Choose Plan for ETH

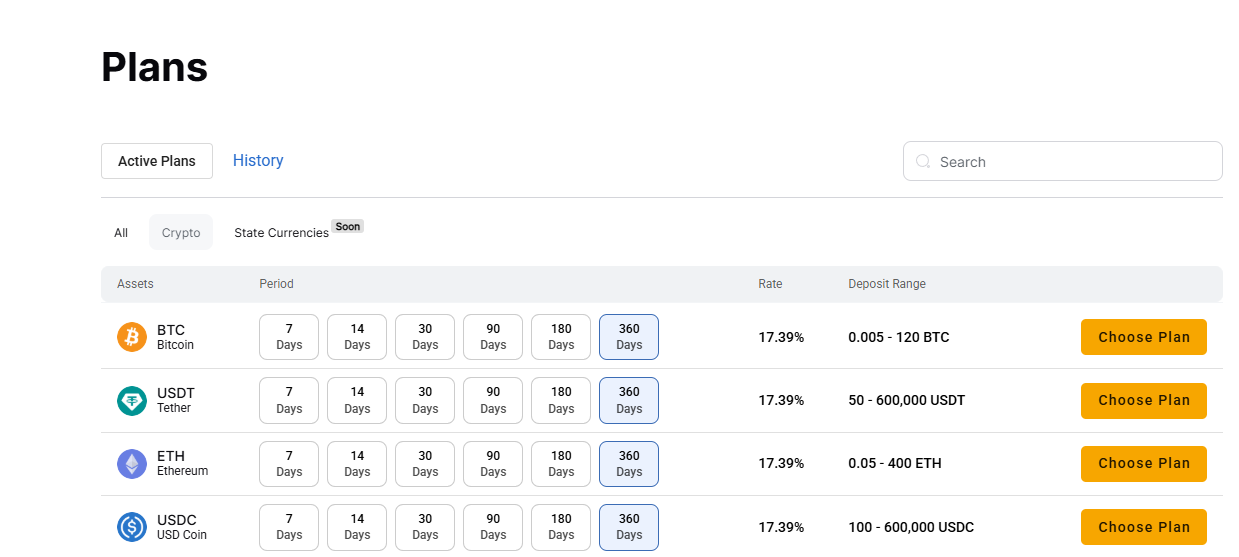[1144, 463]
